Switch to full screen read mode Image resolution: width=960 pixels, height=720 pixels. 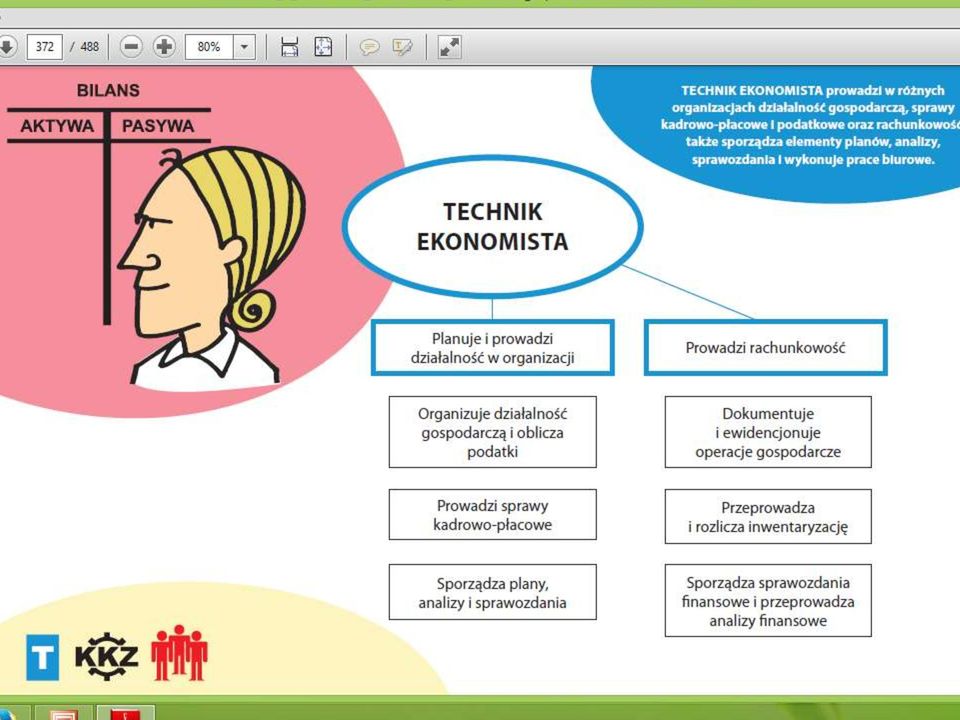coord(449,47)
